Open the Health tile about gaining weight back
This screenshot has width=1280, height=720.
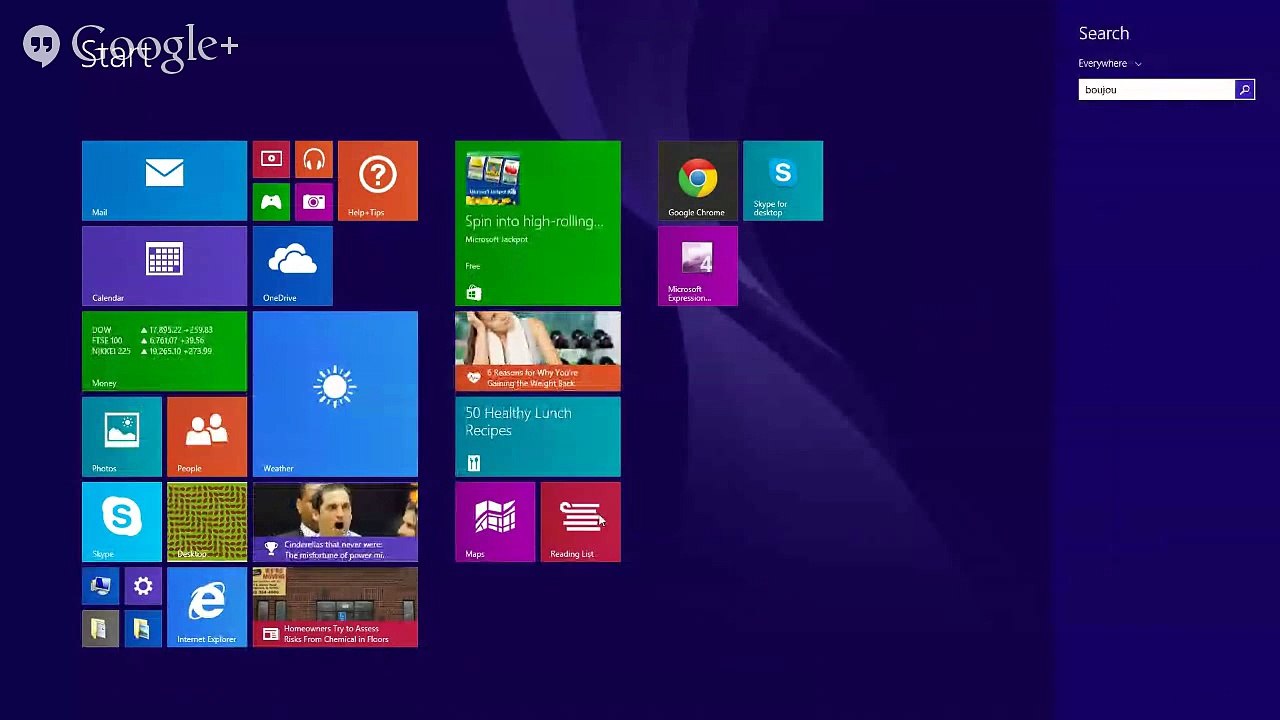[x=538, y=351]
